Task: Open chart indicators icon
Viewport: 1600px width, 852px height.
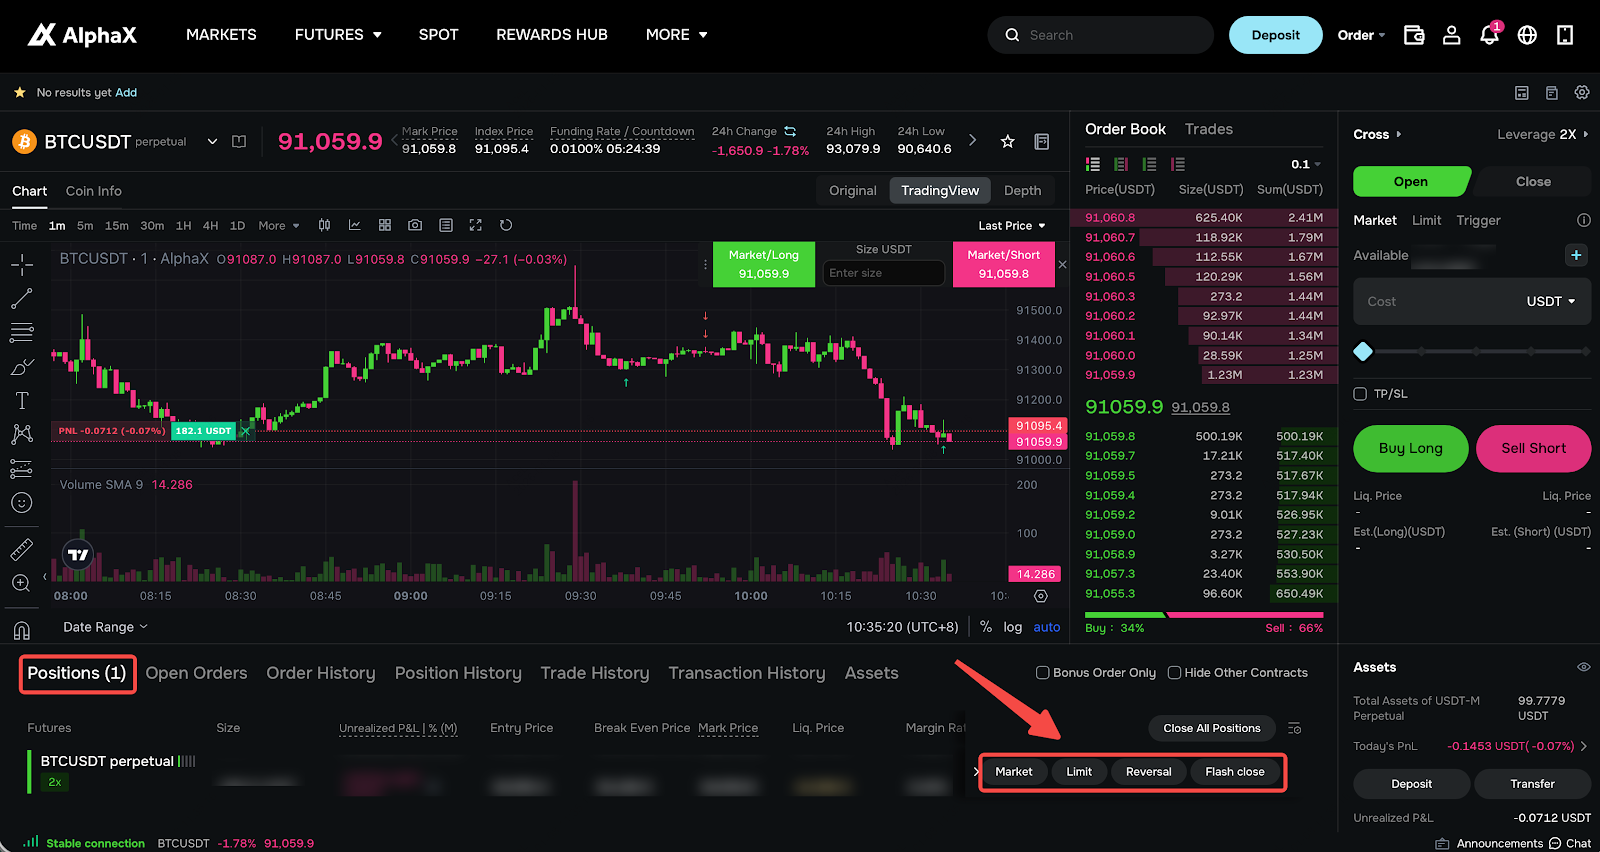Action: 354,225
